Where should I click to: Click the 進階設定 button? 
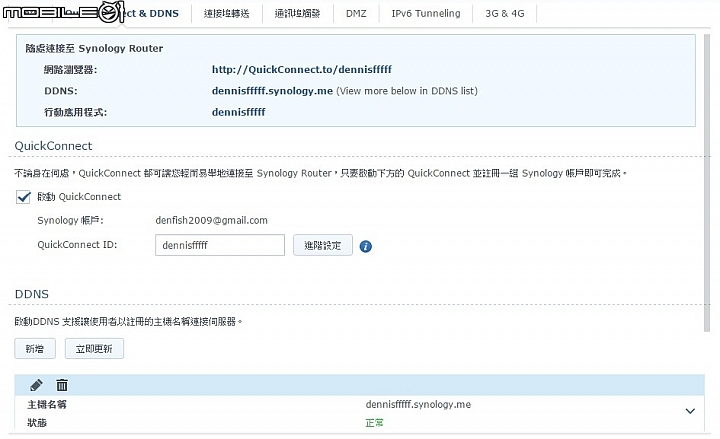pos(323,245)
